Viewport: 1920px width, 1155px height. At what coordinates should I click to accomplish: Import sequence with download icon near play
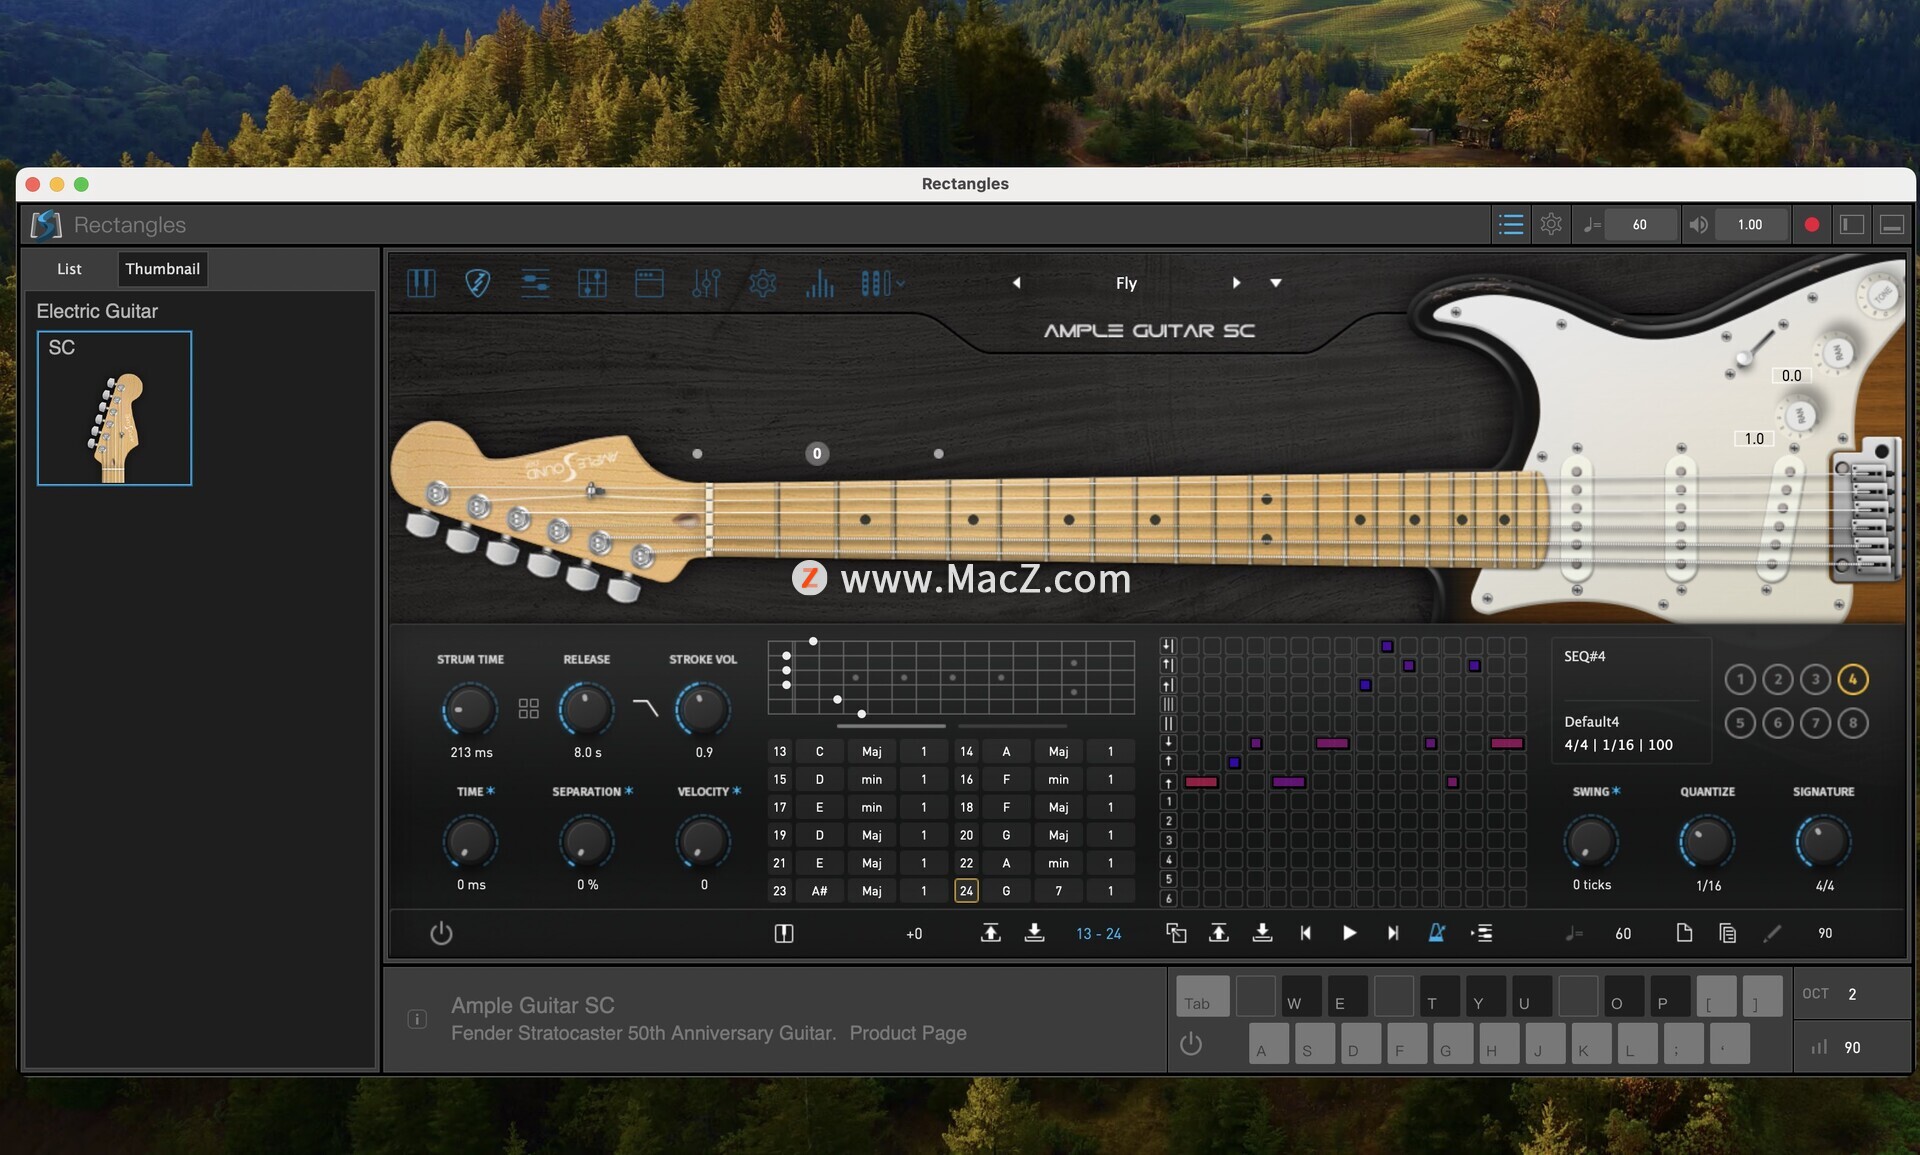point(1262,933)
